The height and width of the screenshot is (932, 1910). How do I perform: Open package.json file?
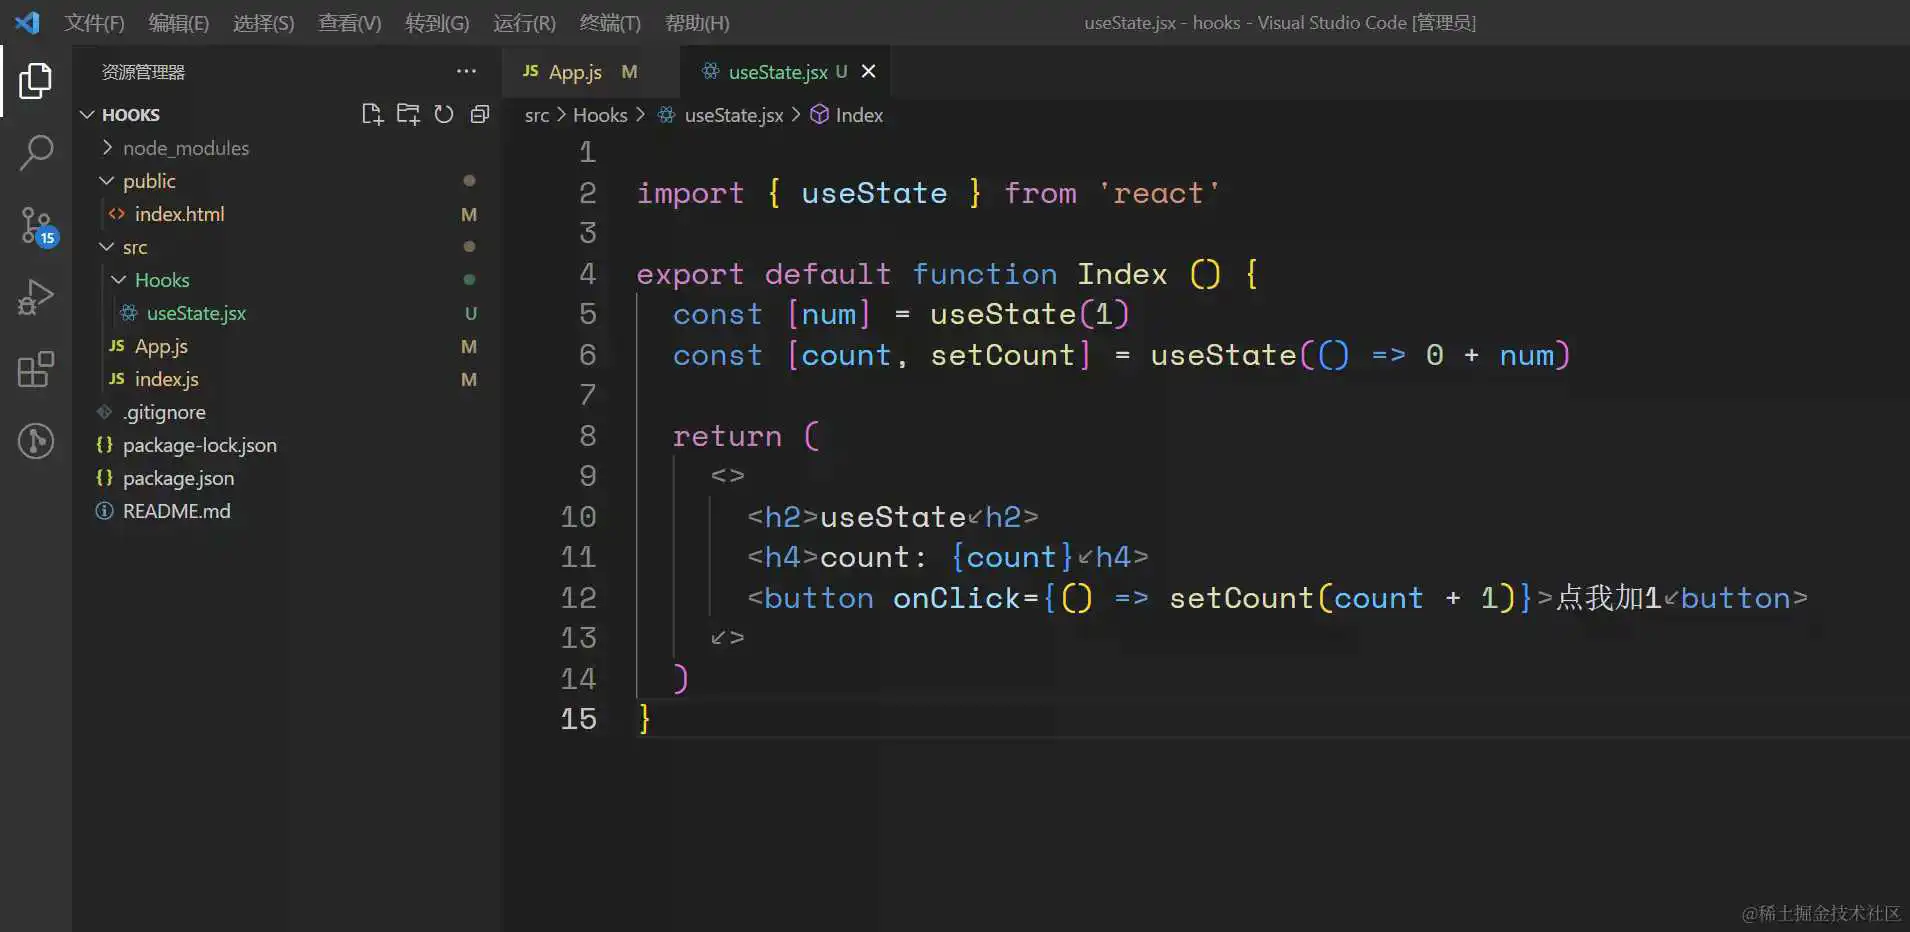(178, 477)
